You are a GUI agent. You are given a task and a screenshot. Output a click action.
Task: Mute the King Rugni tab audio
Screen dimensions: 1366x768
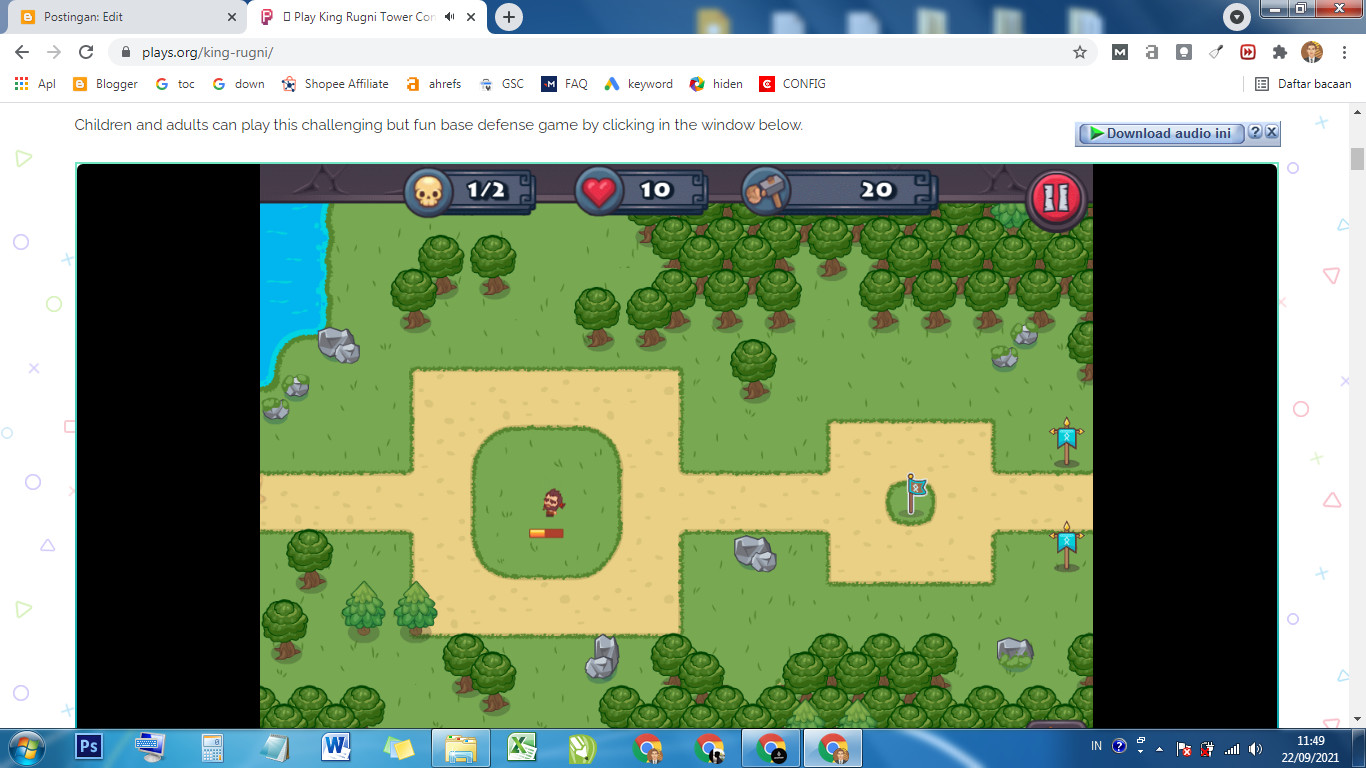[450, 17]
